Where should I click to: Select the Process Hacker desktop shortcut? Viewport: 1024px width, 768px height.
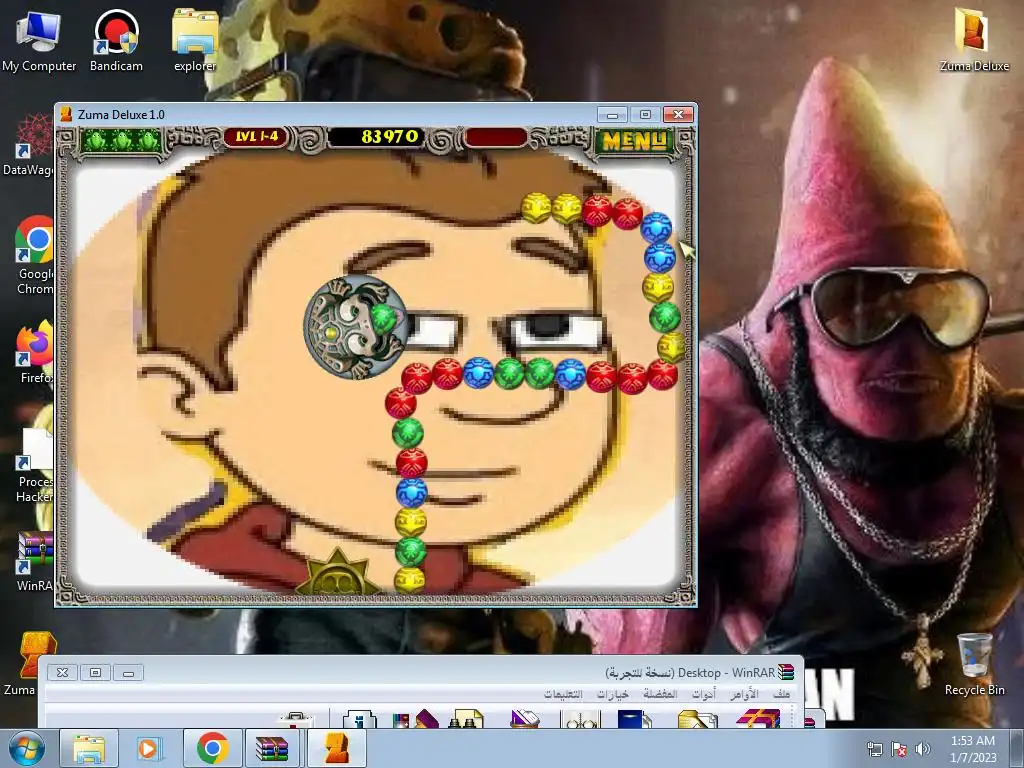pyautogui.click(x=35, y=465)
